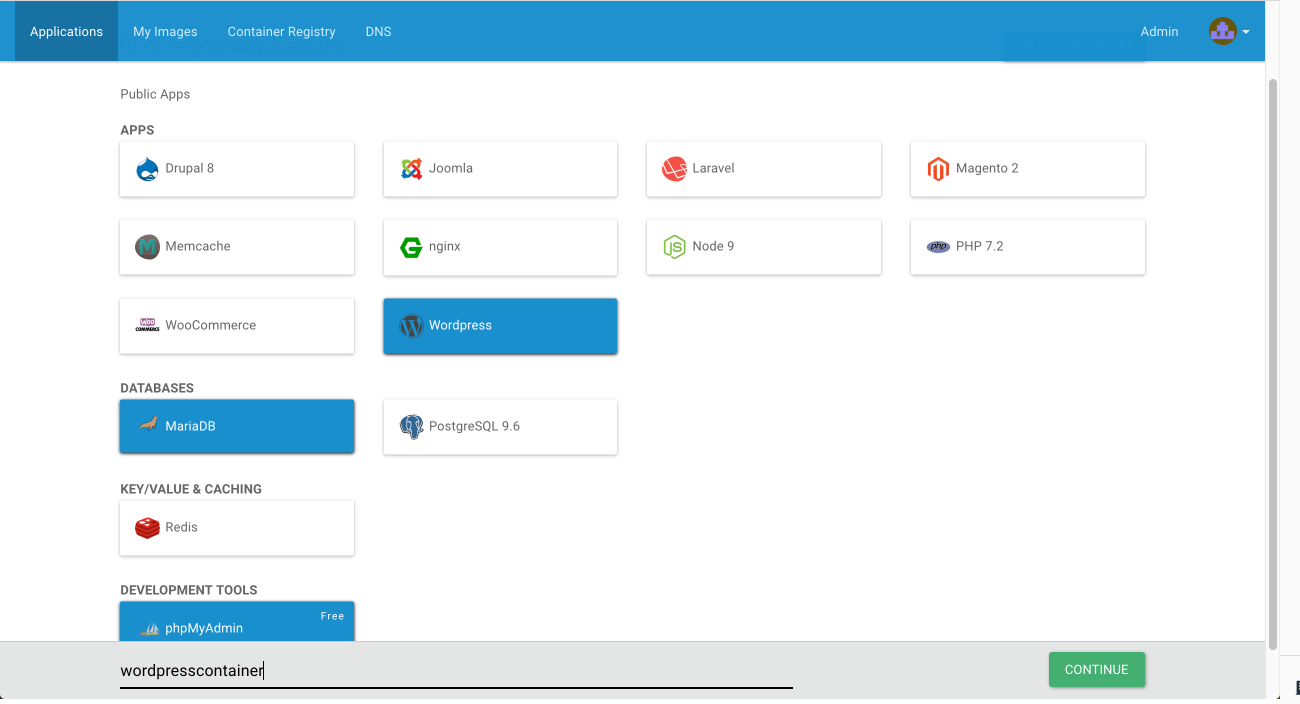This screenshot has height=704, width=1300.
Task: Click the phpMyAdmin sailboat icon
Action: [x=149, y=629]
